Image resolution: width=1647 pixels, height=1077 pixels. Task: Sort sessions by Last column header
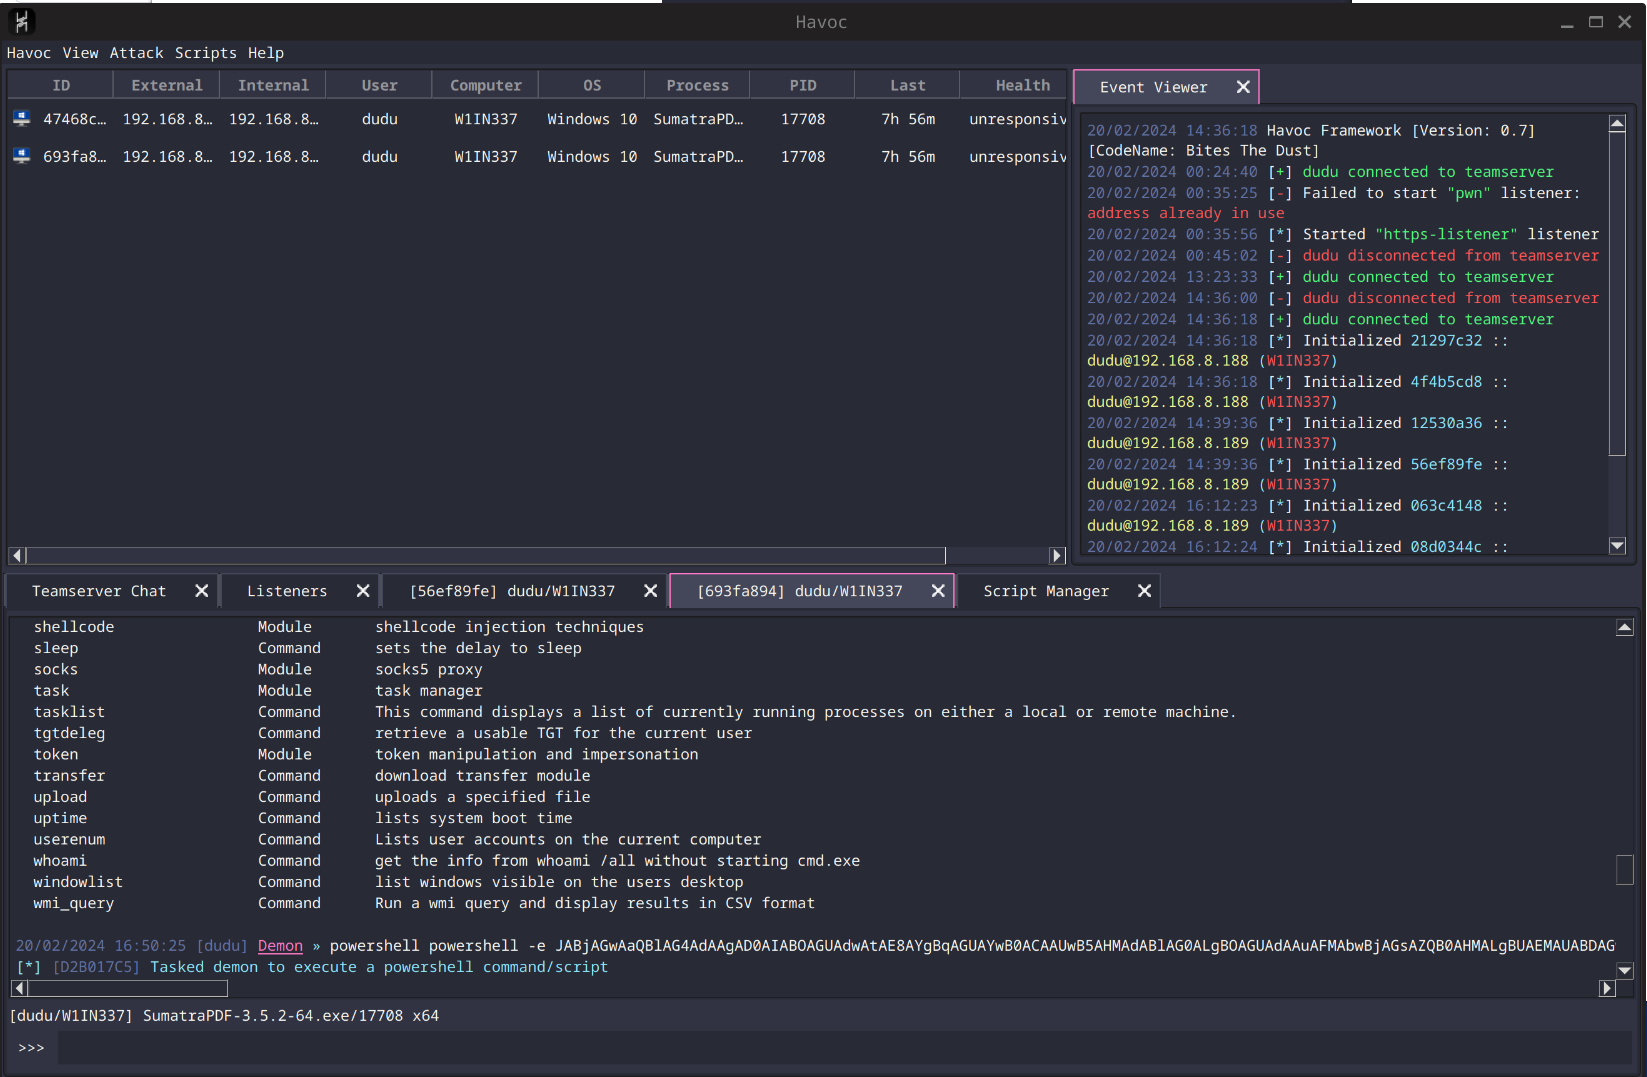pyautogui.click(x=908, y=85)
